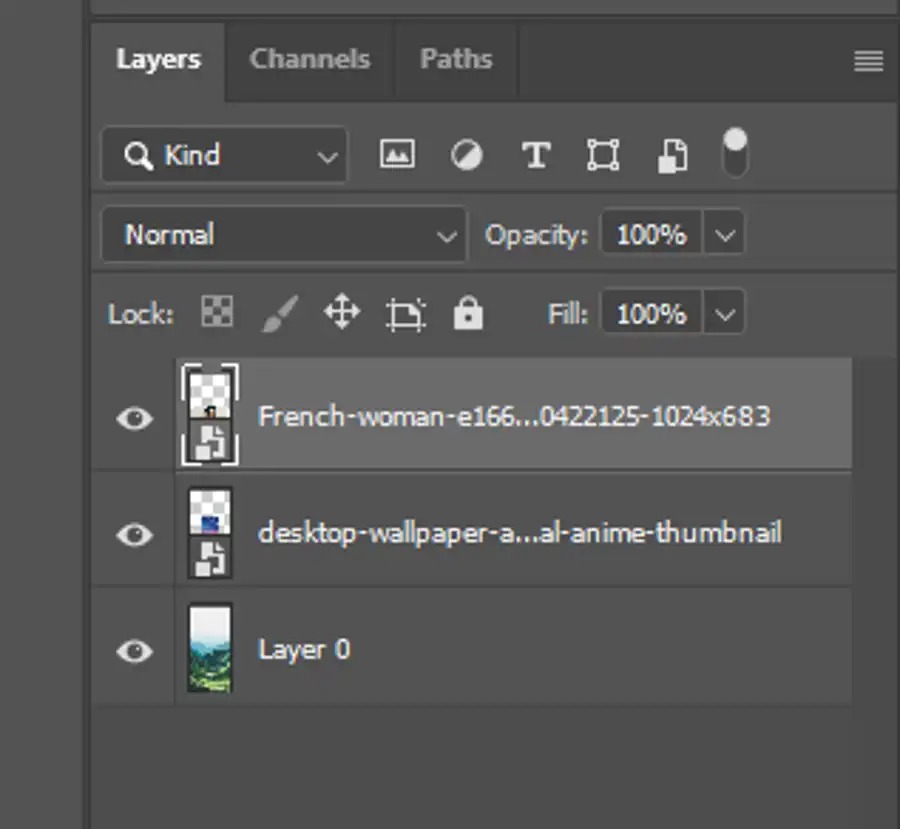900x829 pixels.
Task: Filter for shape layers icon
Action: [603, 155]
